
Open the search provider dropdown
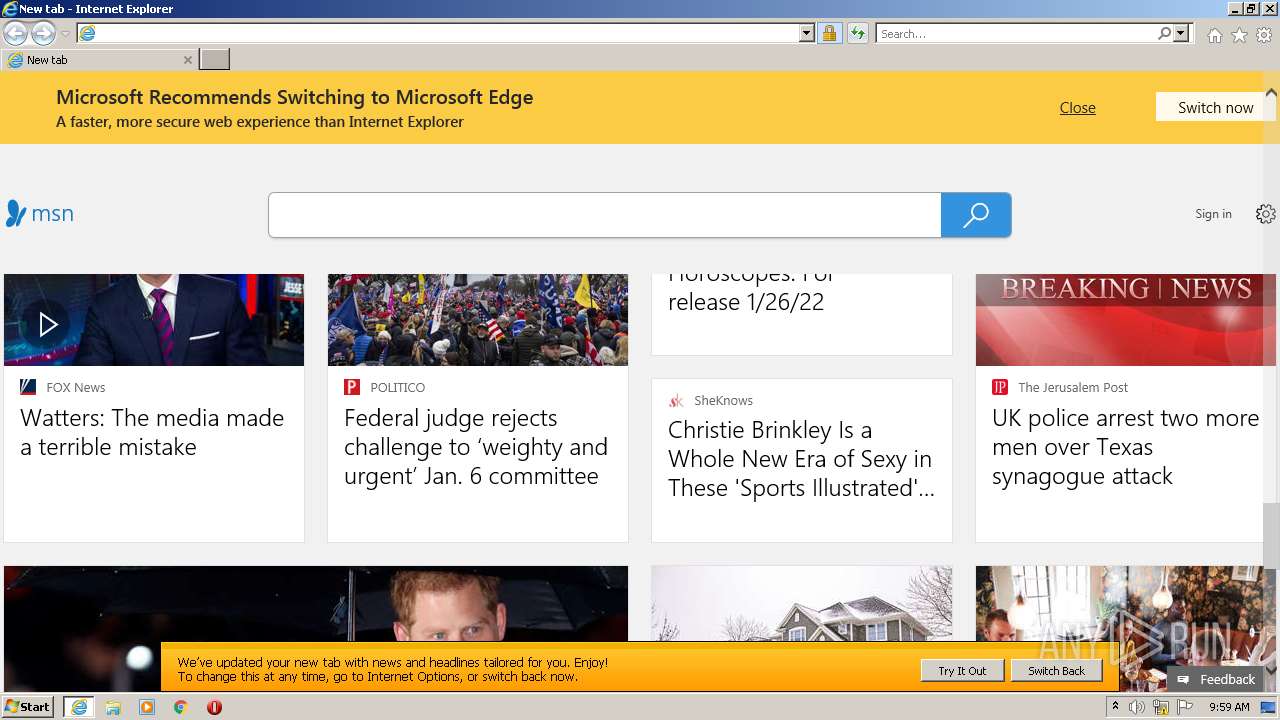(x=1181, y=33)
